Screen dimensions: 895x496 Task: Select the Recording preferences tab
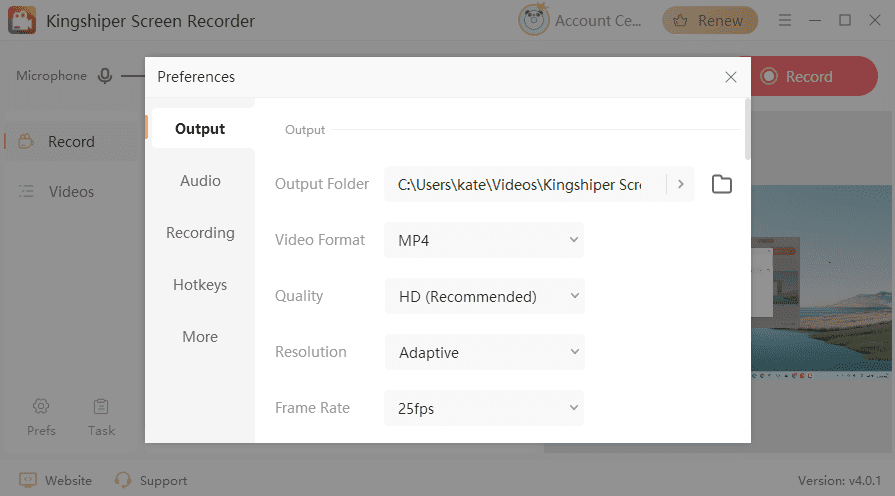200,233
